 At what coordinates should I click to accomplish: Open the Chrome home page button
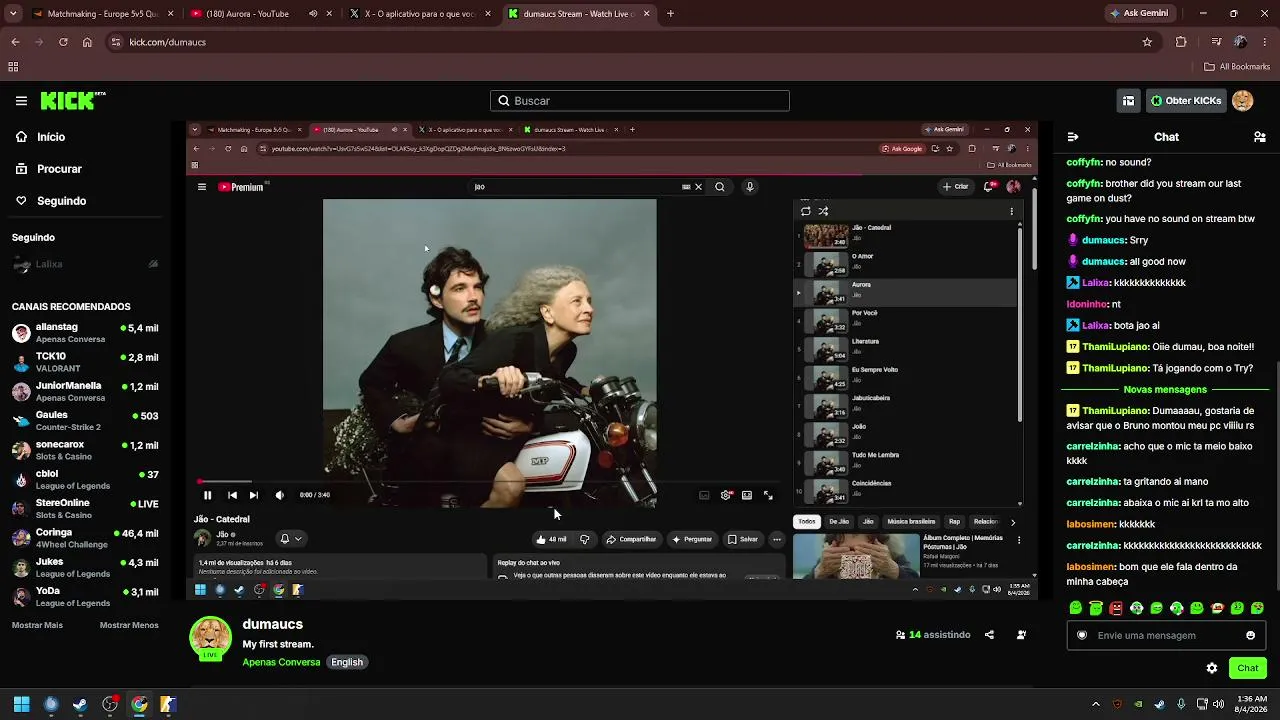click(87, 42)
